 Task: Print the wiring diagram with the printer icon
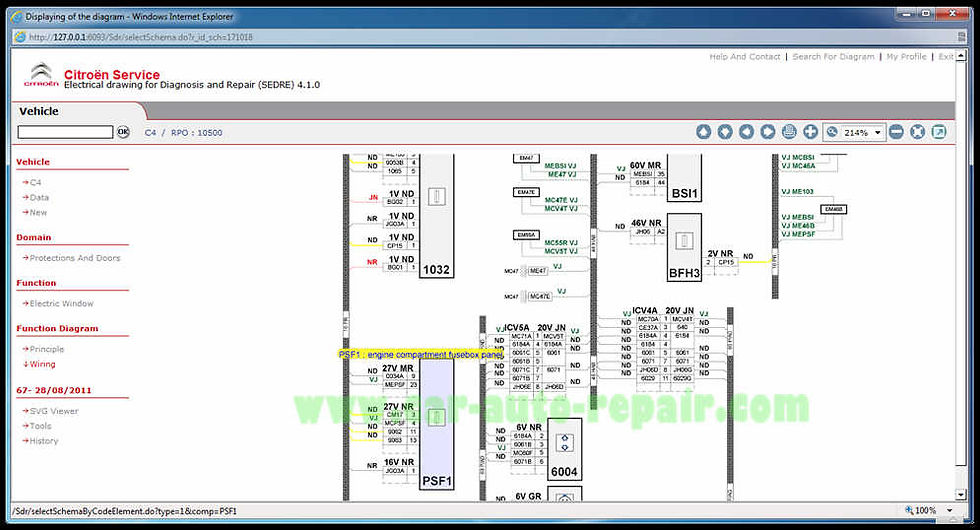pos(789,132)
